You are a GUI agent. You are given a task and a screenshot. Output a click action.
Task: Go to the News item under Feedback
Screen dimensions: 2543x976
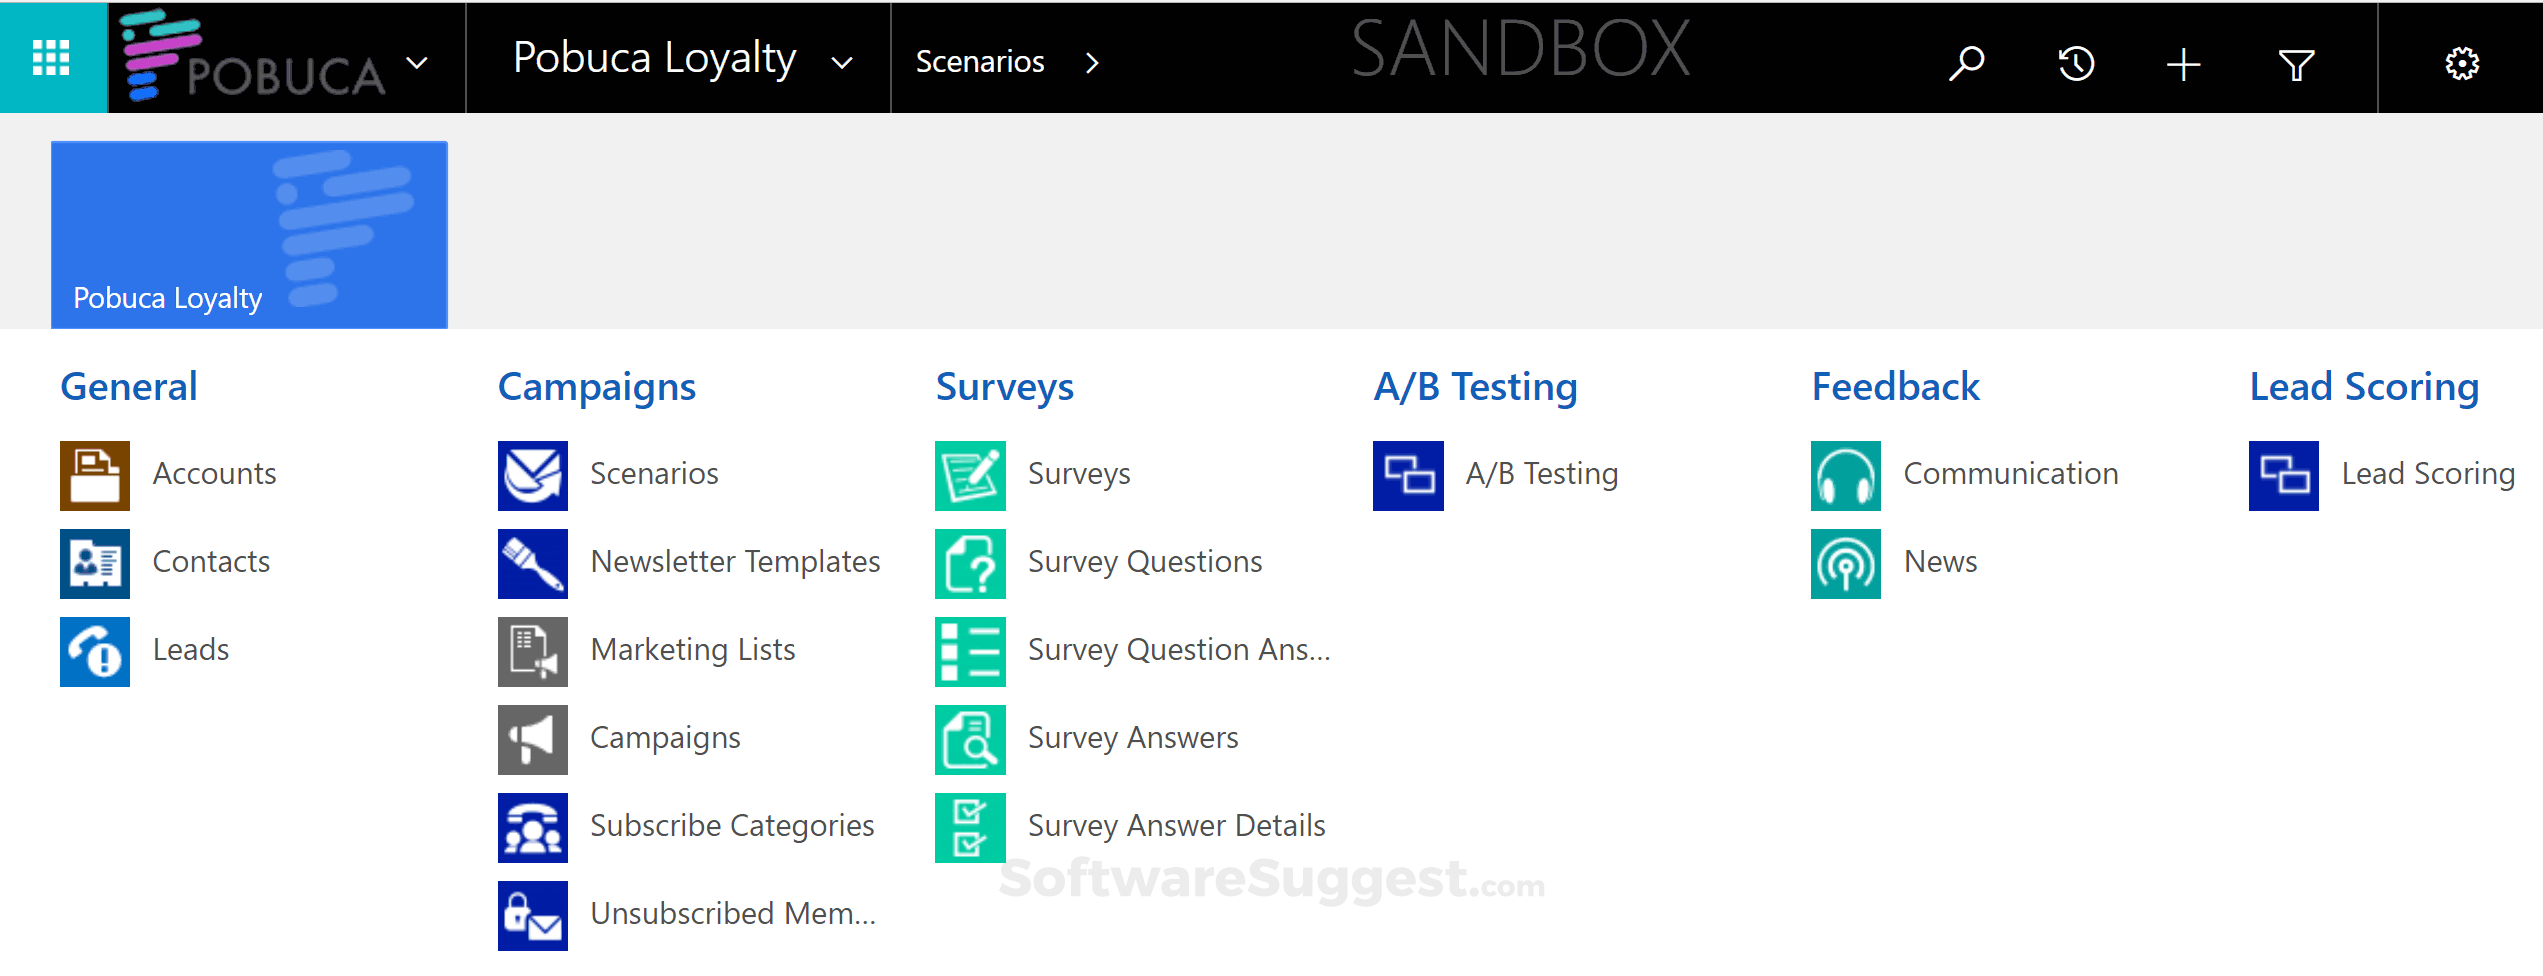(x=1939, y=562)
